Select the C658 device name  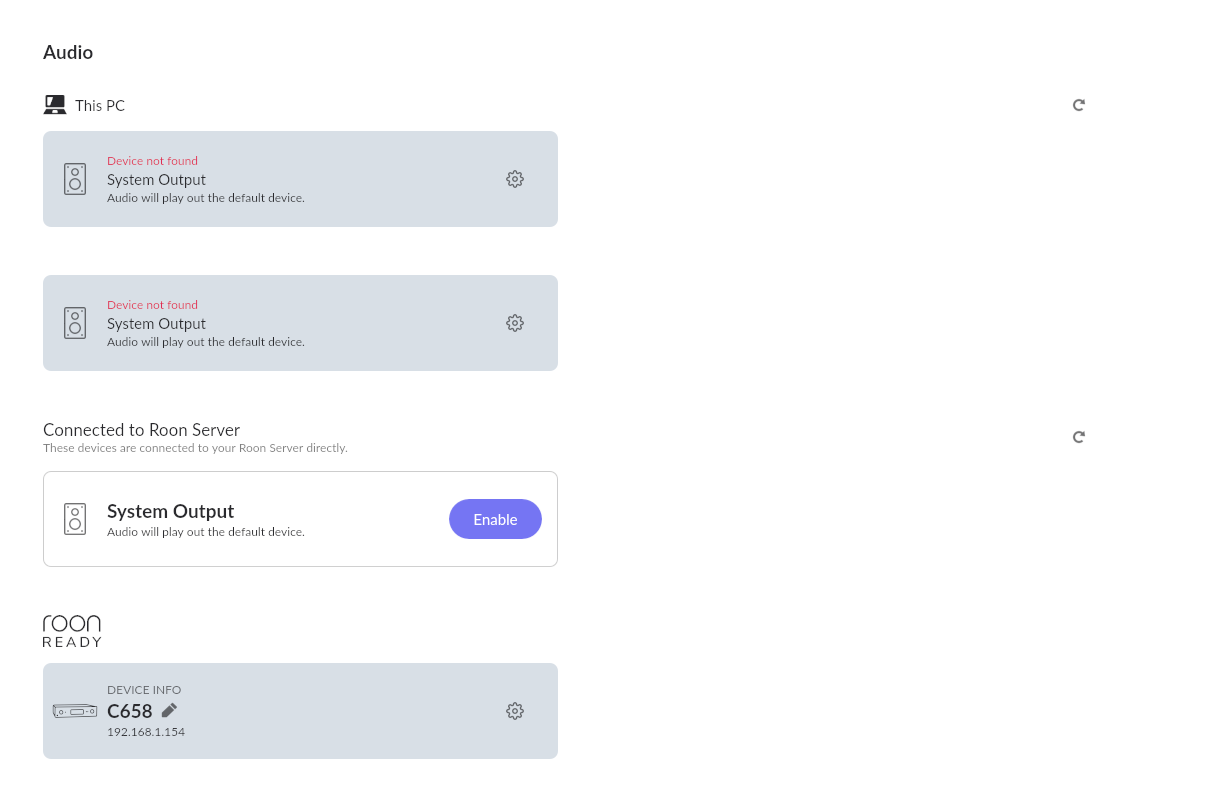(130, 711)
